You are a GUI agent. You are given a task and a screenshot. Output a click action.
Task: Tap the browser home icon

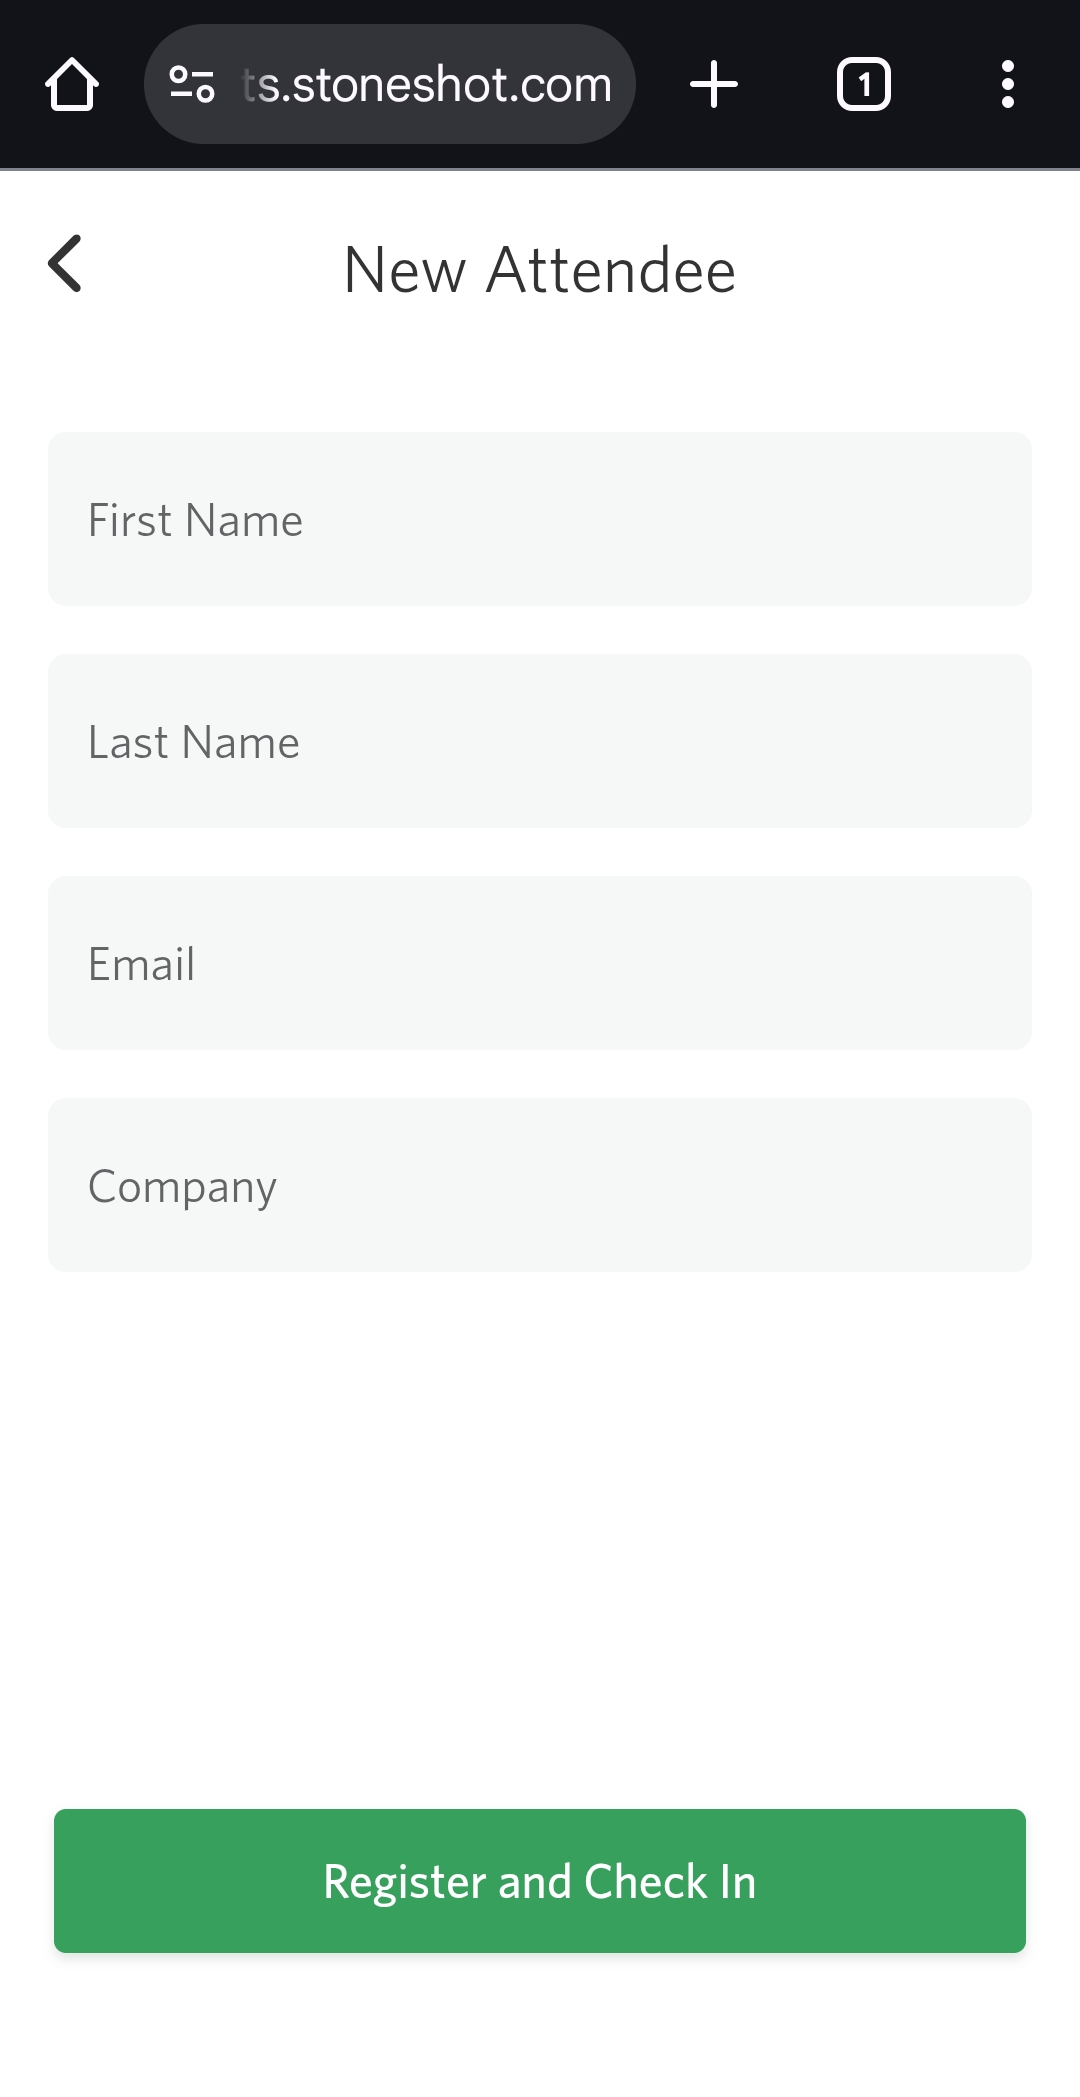(x=72, y=84)
